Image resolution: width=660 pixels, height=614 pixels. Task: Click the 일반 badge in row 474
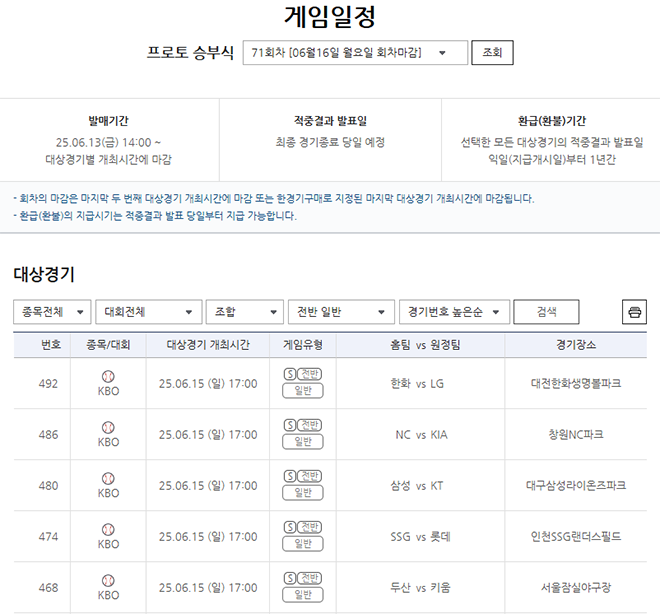(x=303, y=543)
